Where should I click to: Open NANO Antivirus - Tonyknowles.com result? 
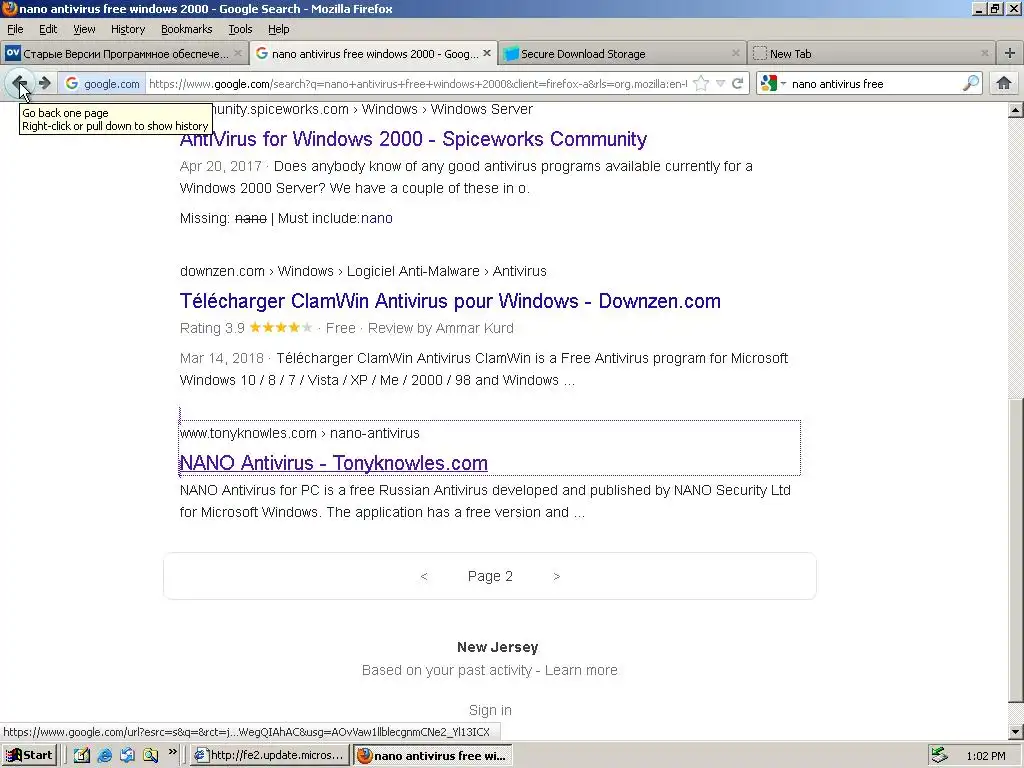(x=333, y=463)
